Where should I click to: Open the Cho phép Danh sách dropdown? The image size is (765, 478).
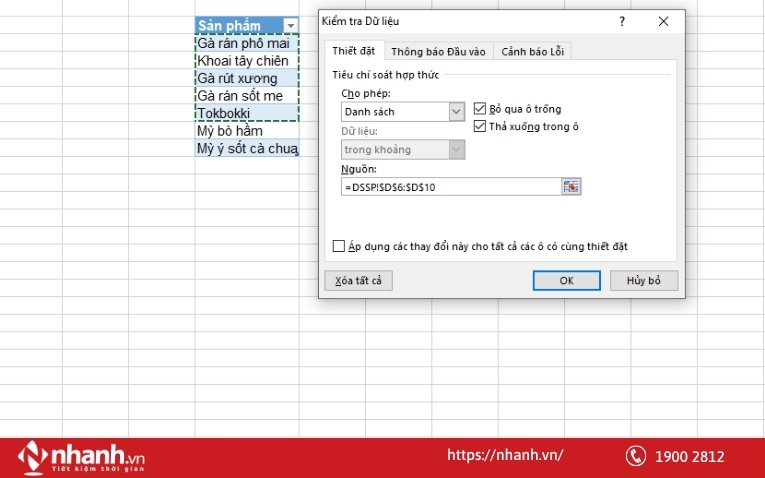click(457, 112)
